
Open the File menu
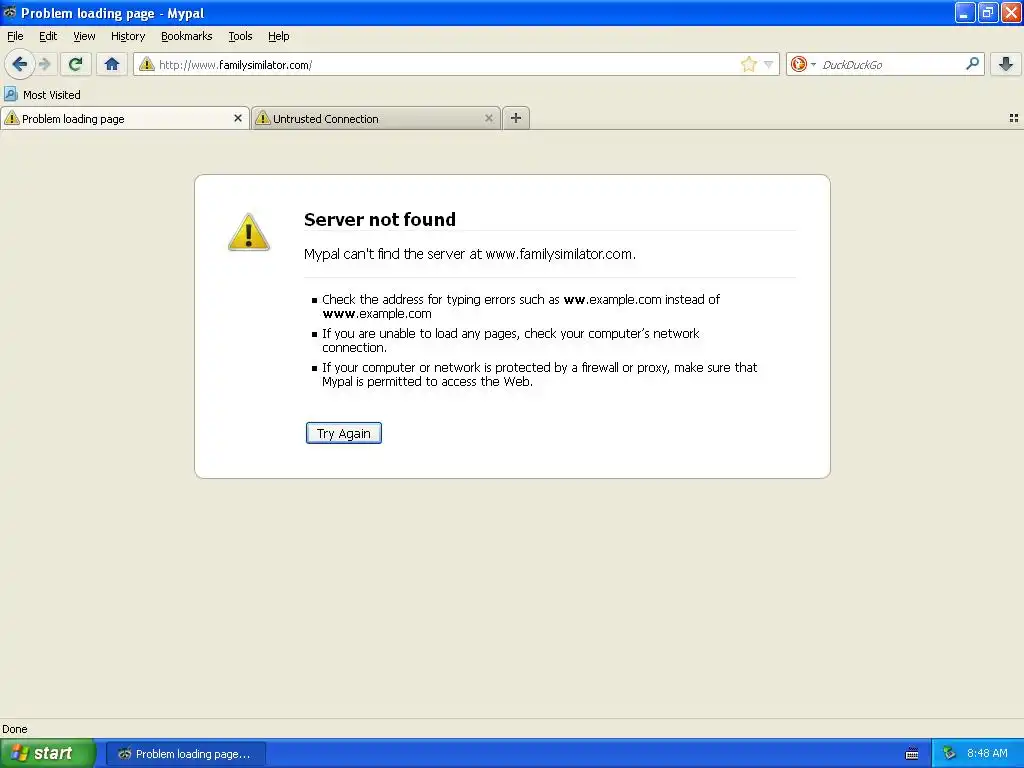(15, 36)
